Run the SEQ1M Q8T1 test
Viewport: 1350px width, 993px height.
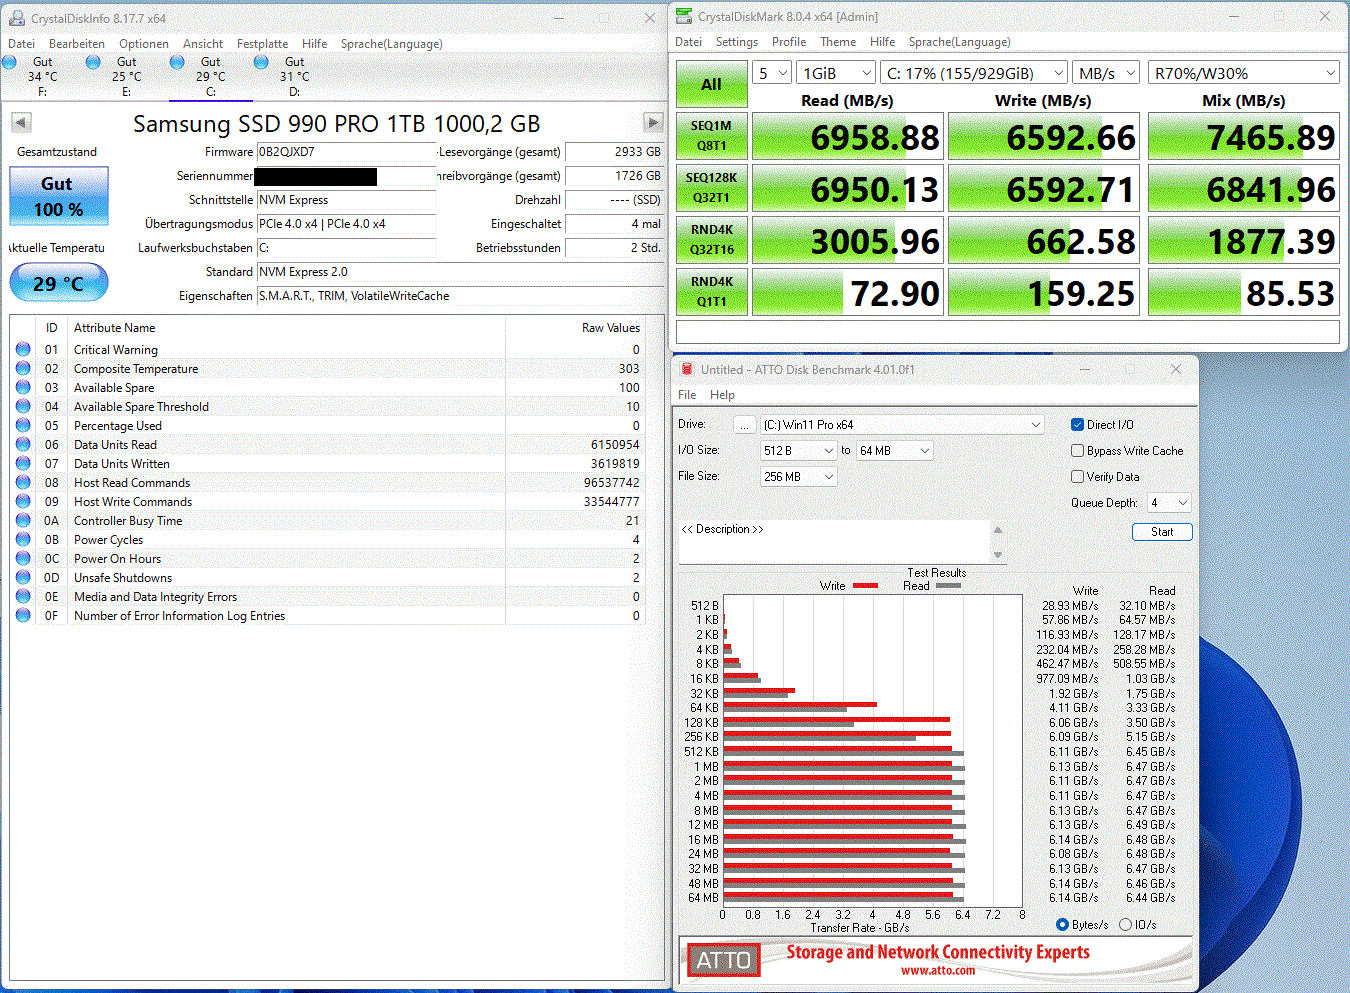click(711, 136)
